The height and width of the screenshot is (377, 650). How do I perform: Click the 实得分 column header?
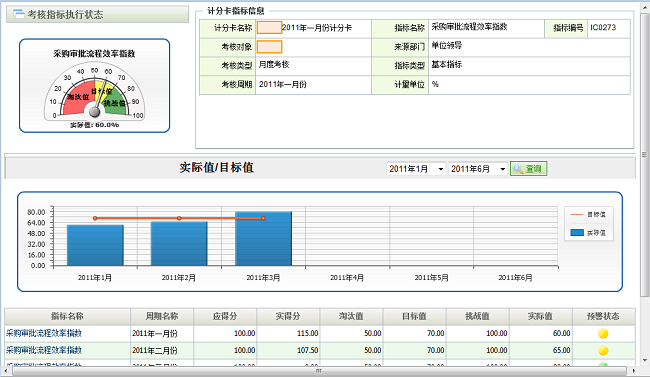click(x=288, y=316)
